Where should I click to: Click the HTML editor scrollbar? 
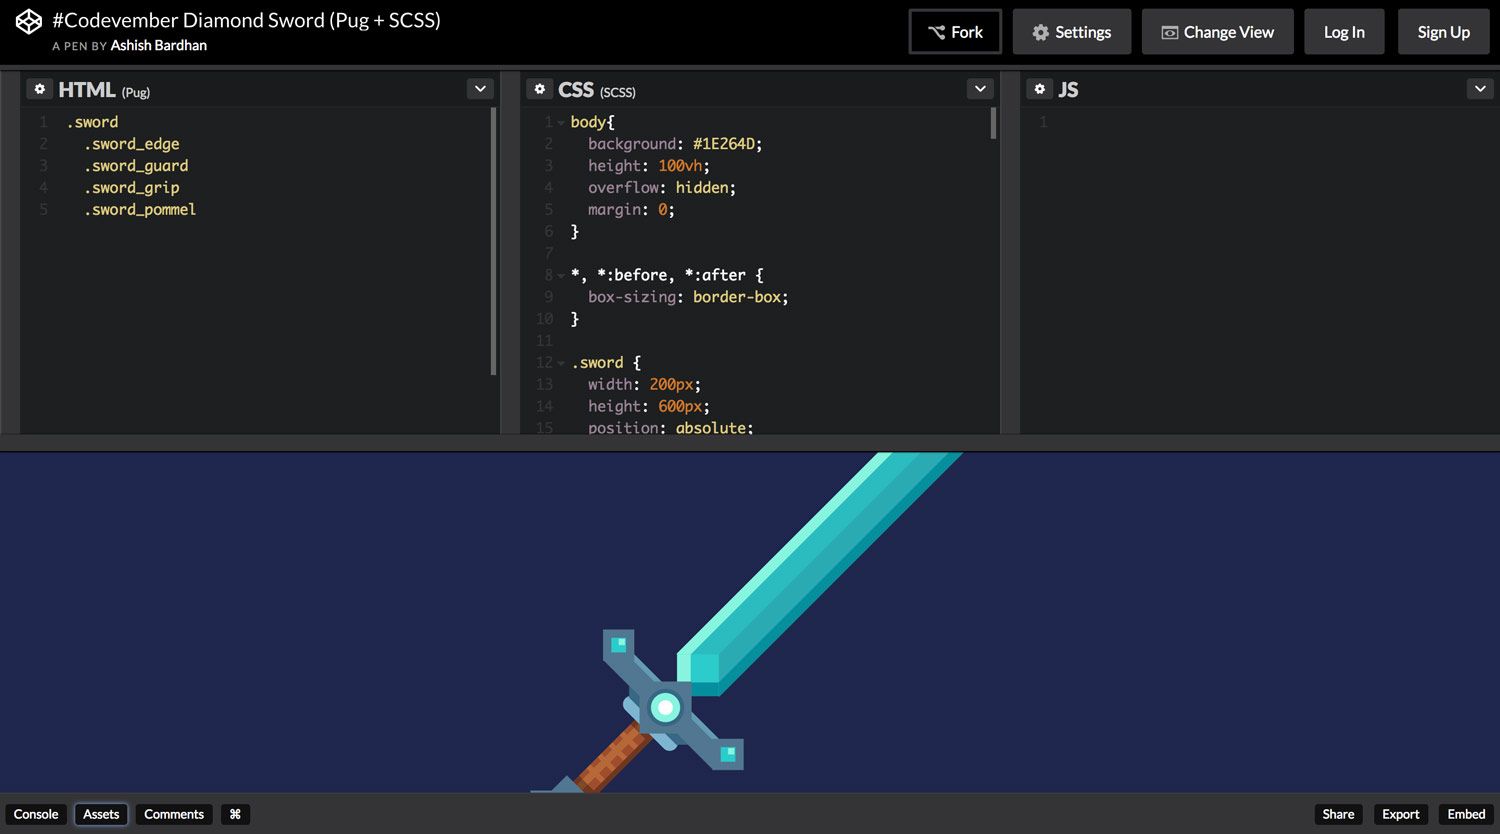click(493, 241)
